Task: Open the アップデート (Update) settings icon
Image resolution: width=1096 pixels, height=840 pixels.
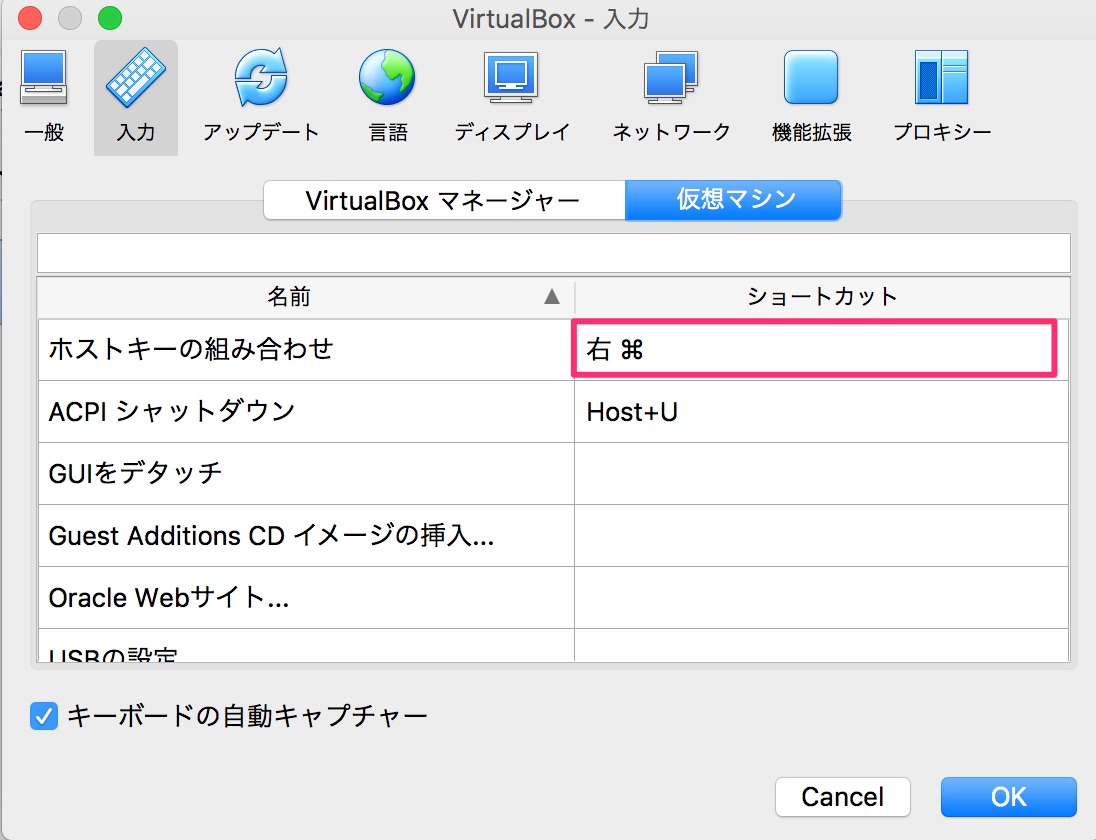Action: (x=259, y=95)
